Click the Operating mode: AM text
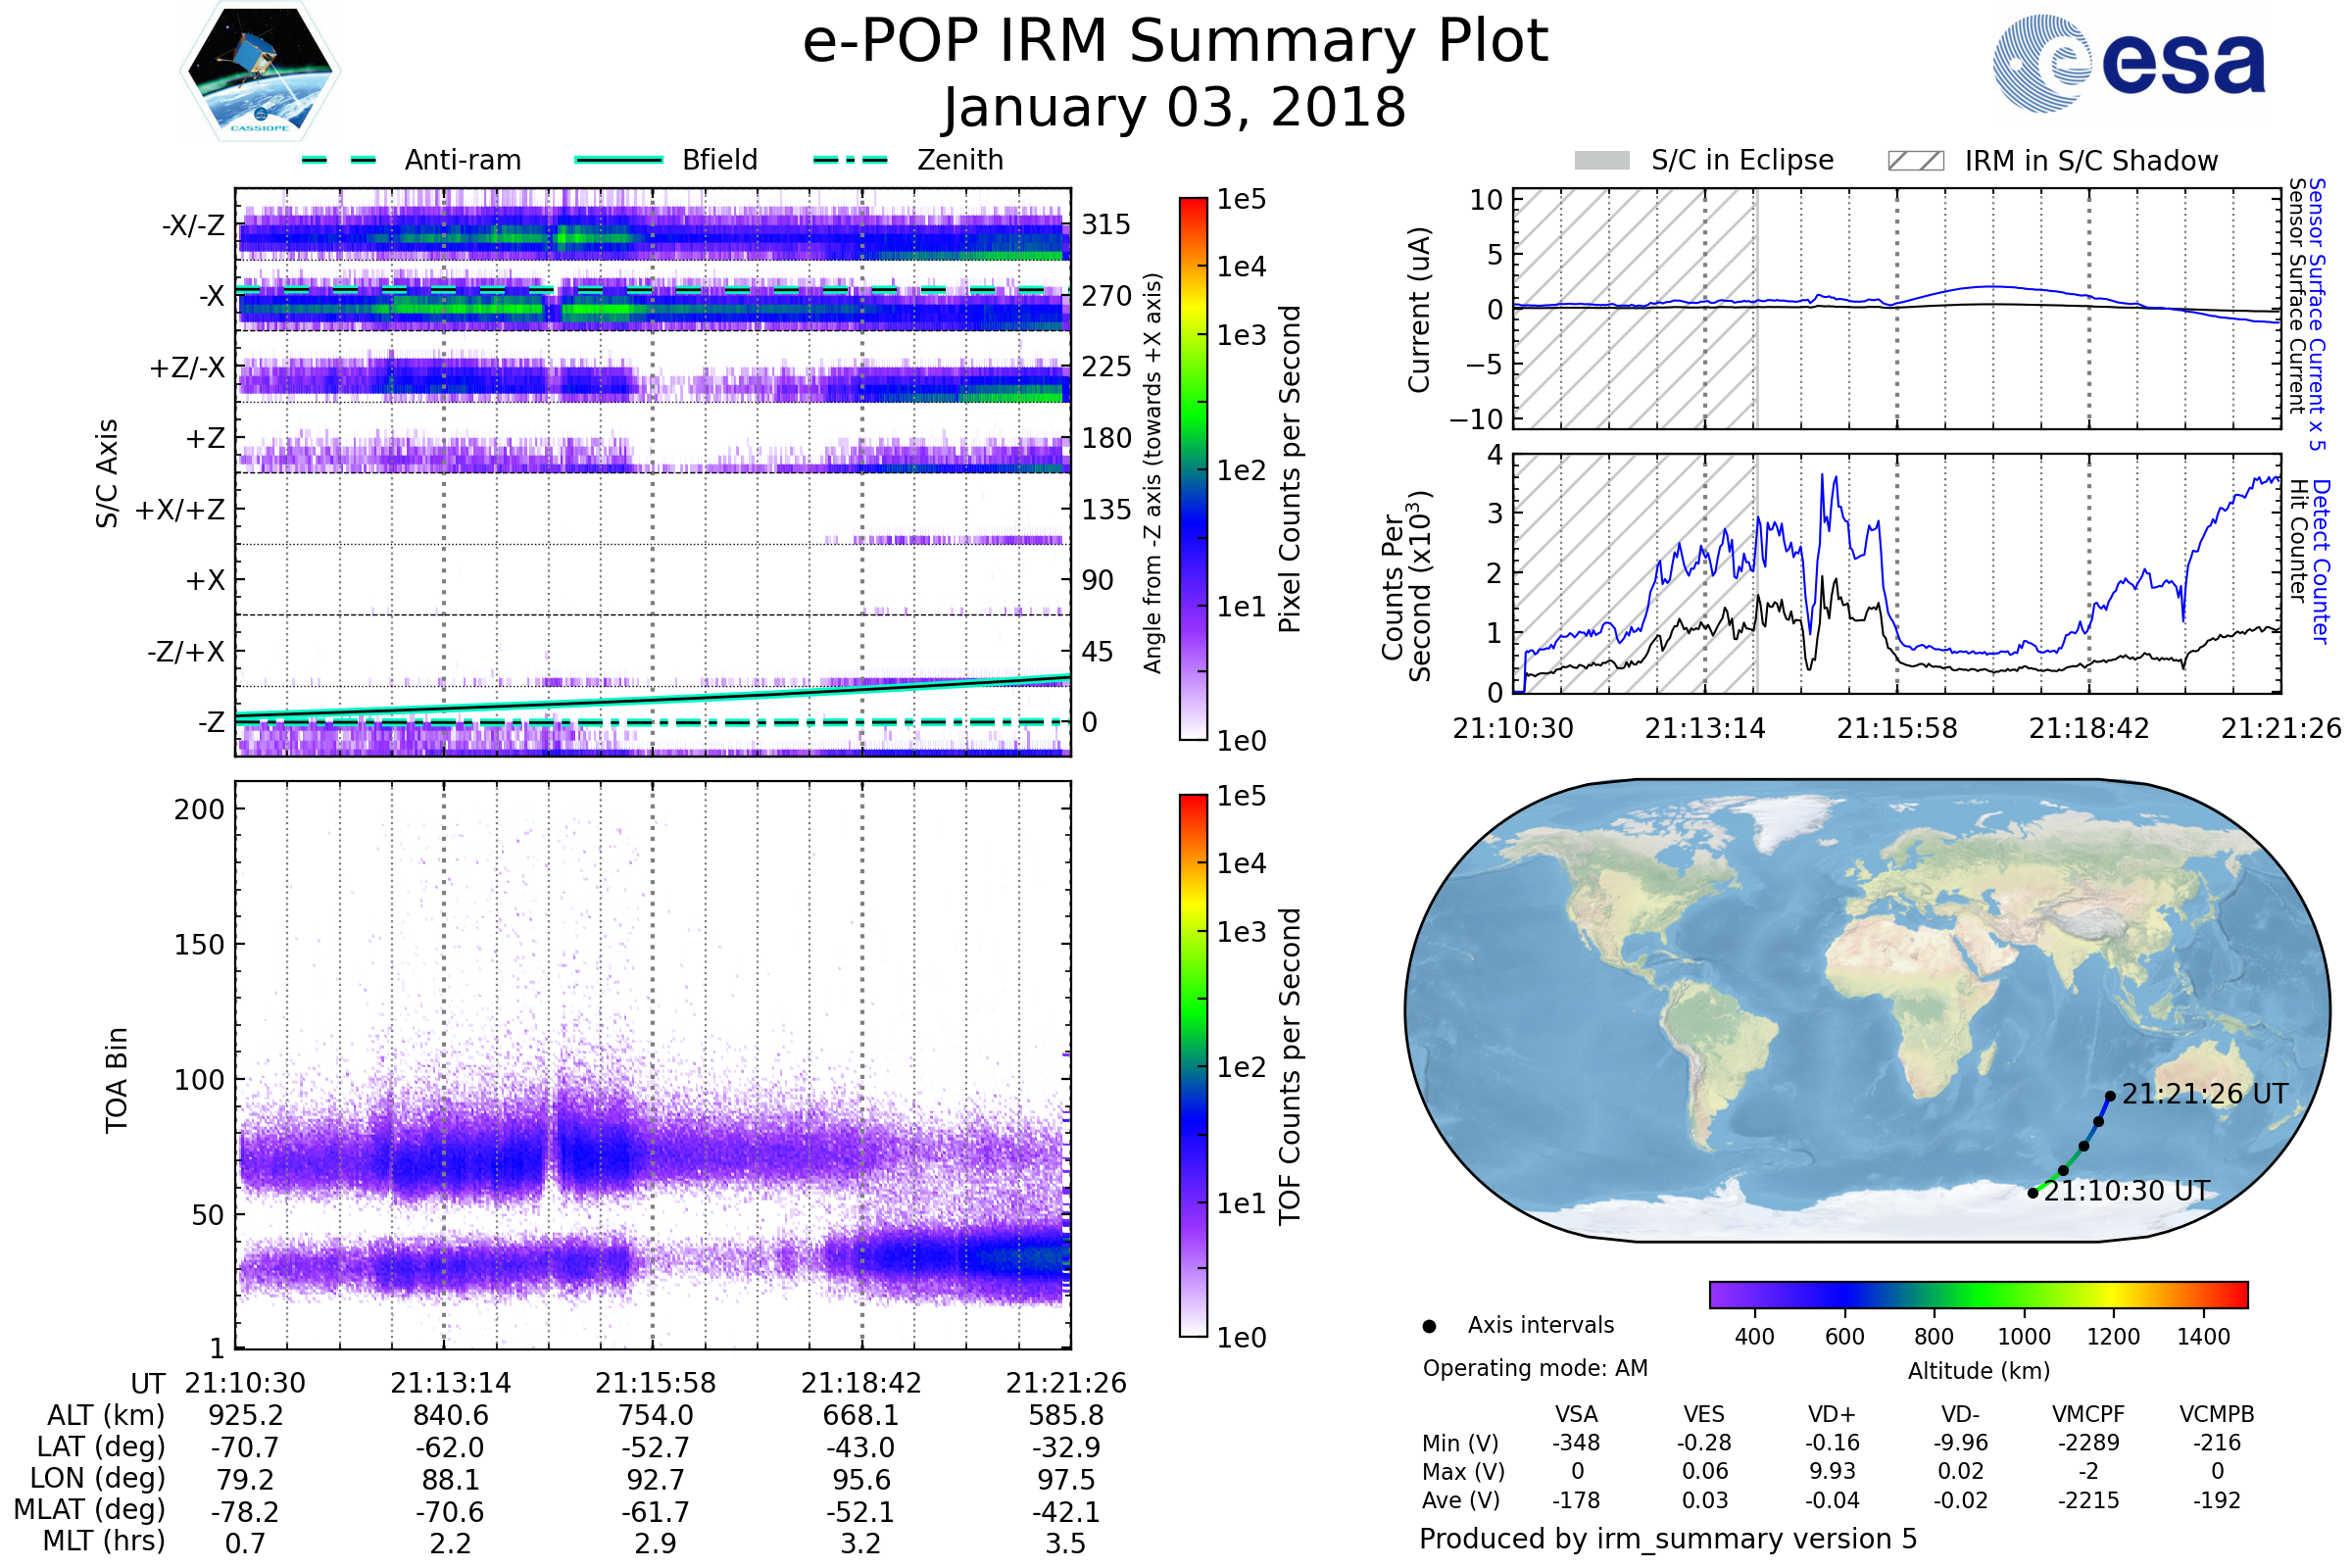Screen dimensions: 2352x1568 (1535, 1368)
